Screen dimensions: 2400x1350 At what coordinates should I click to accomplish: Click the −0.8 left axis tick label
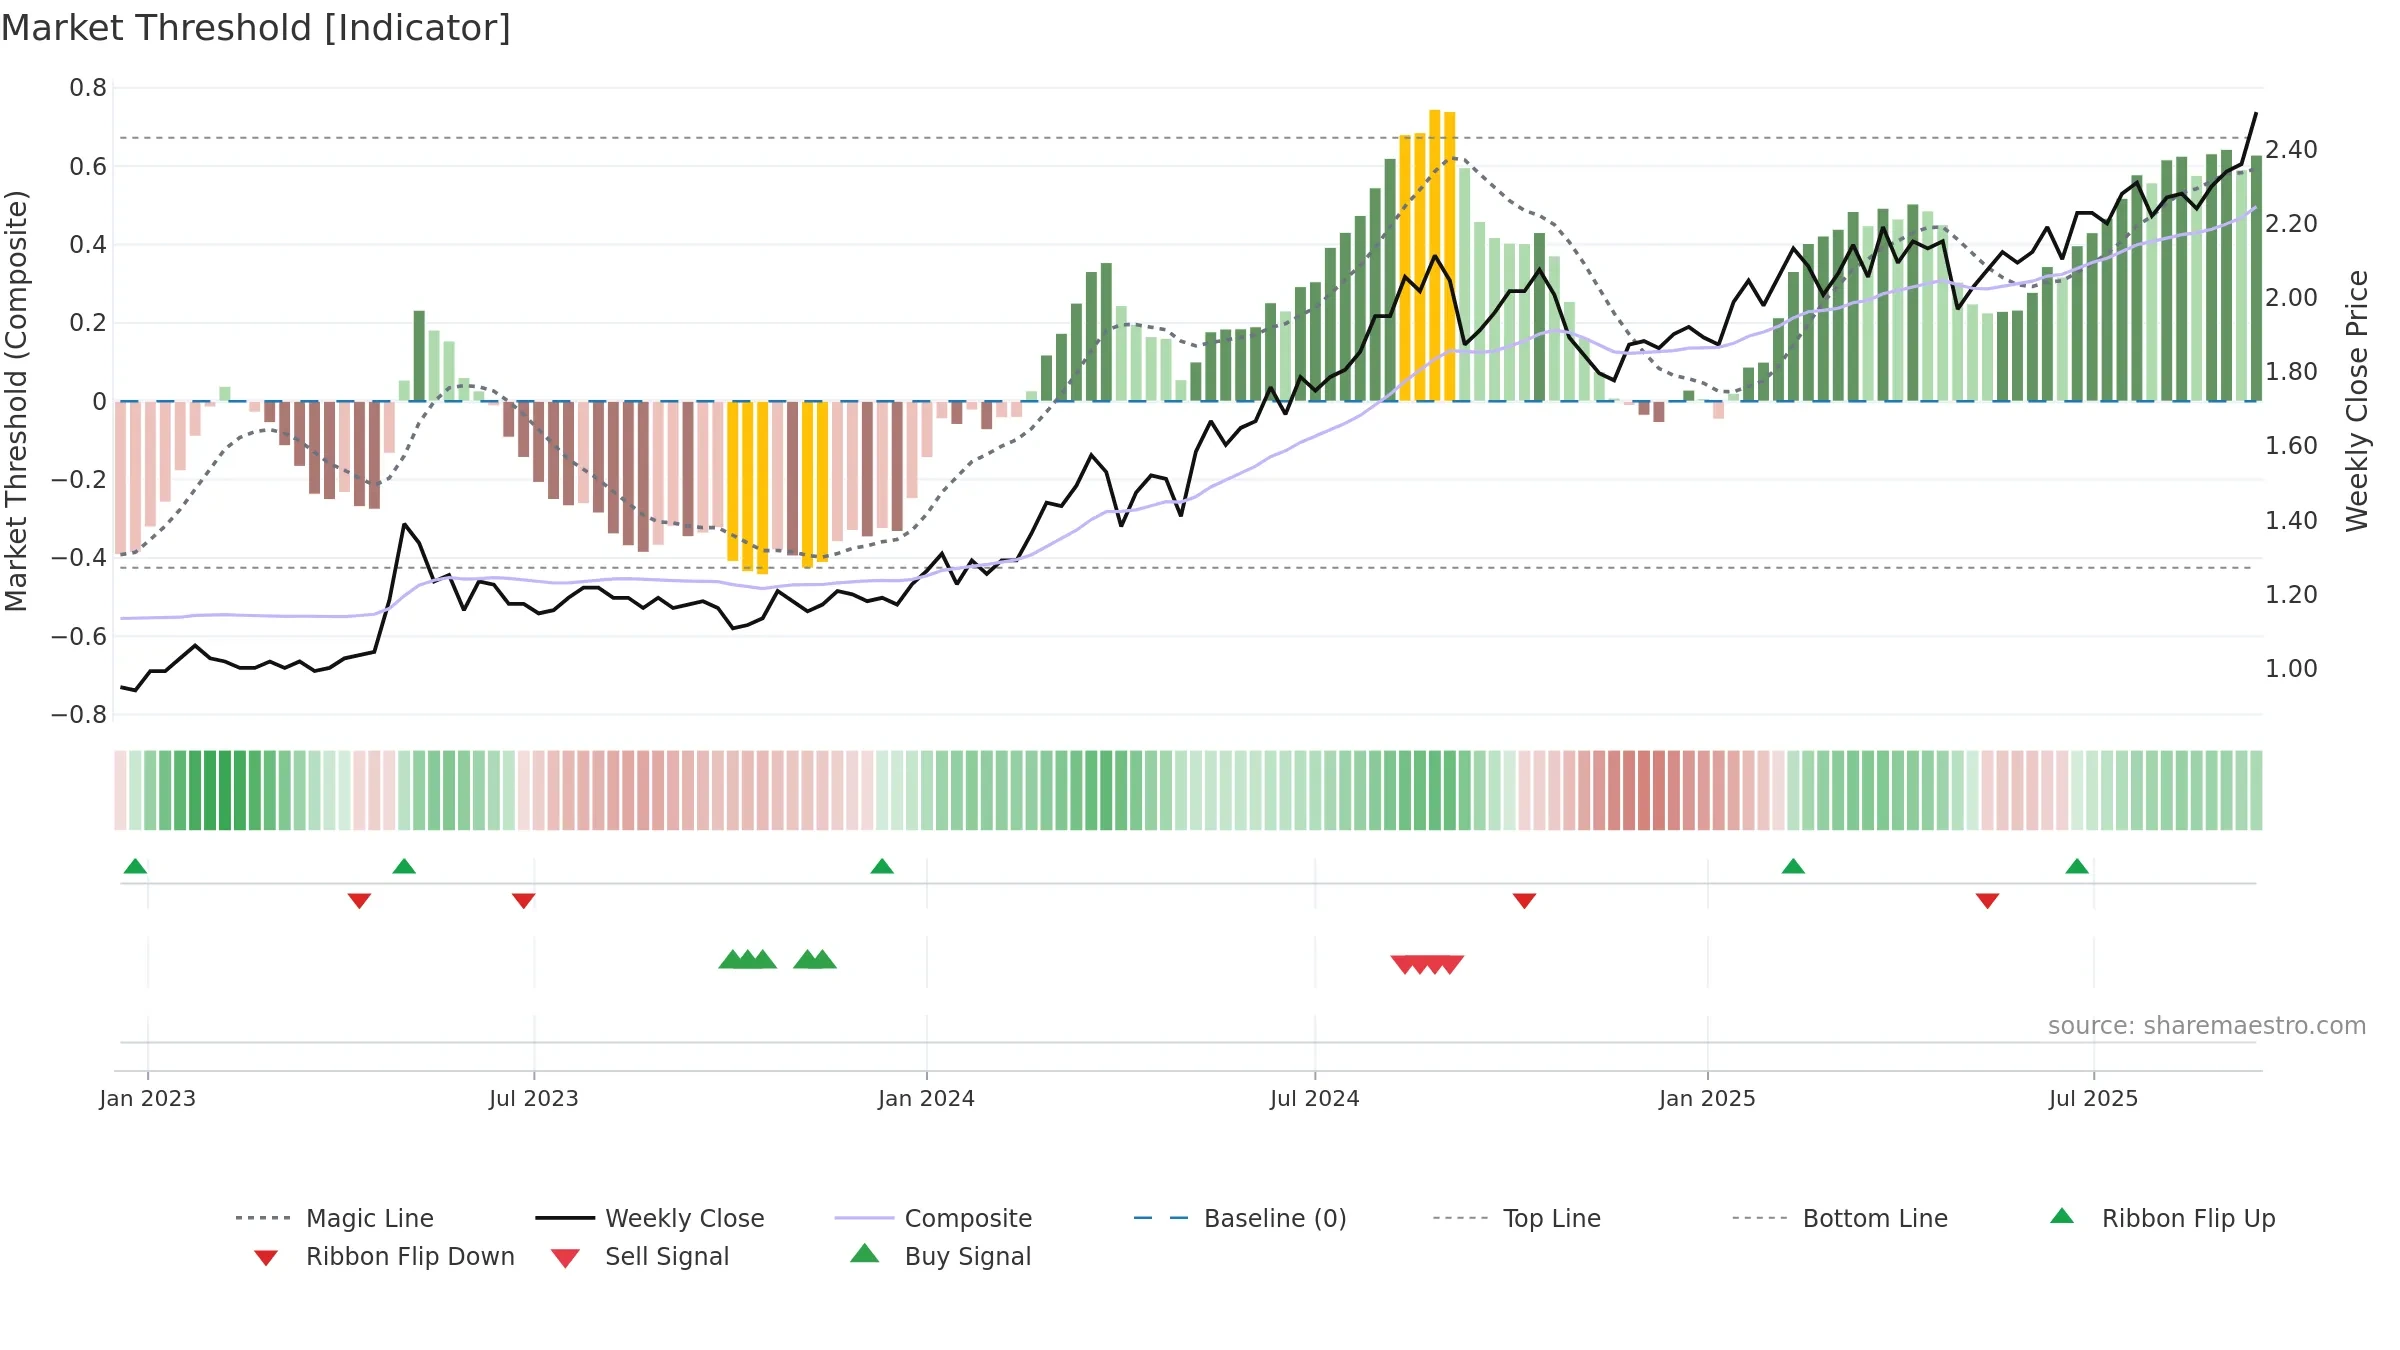tap(79, 714)
